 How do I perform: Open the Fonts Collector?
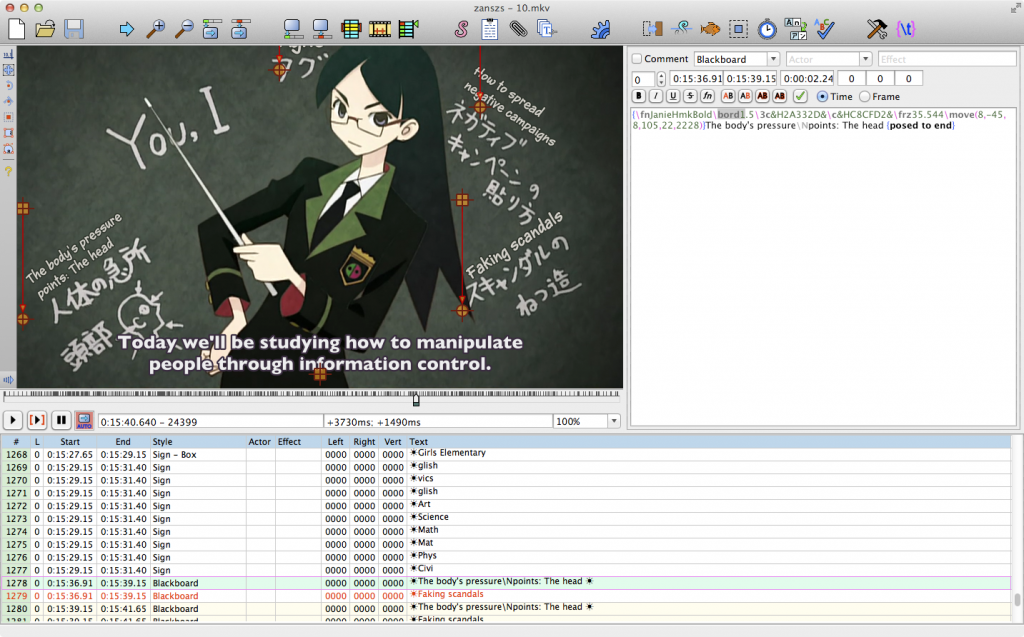pyautogui.click(x=546, y=29)
